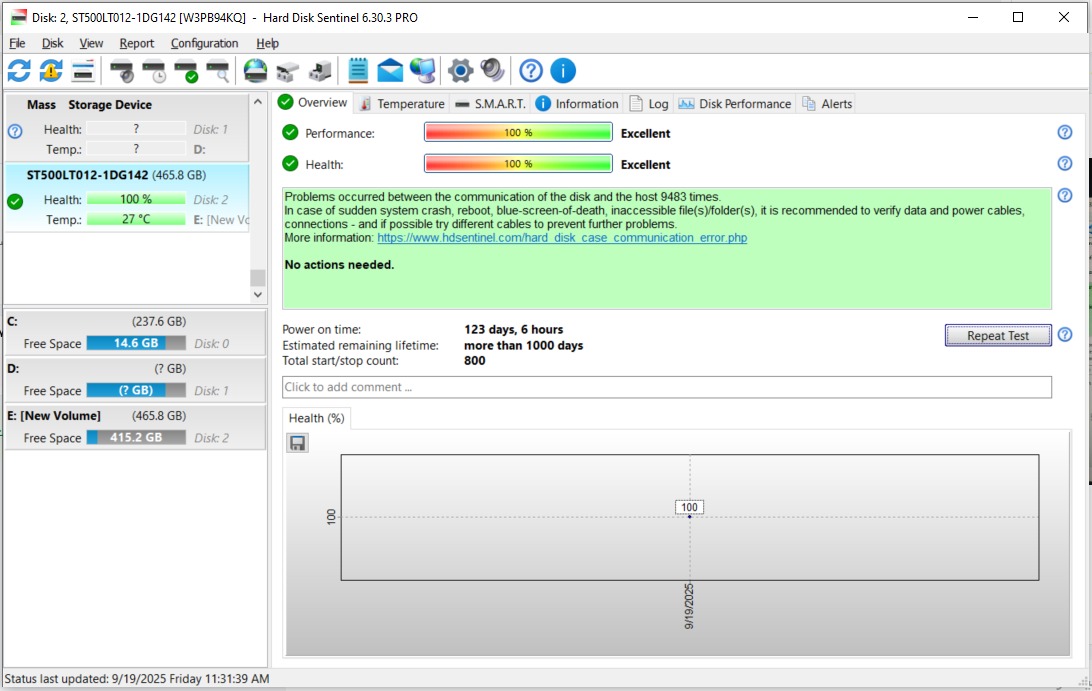Click the disk with green checkmark icon
Screen dimensions: 1092x691
click(x=186, y=71)
